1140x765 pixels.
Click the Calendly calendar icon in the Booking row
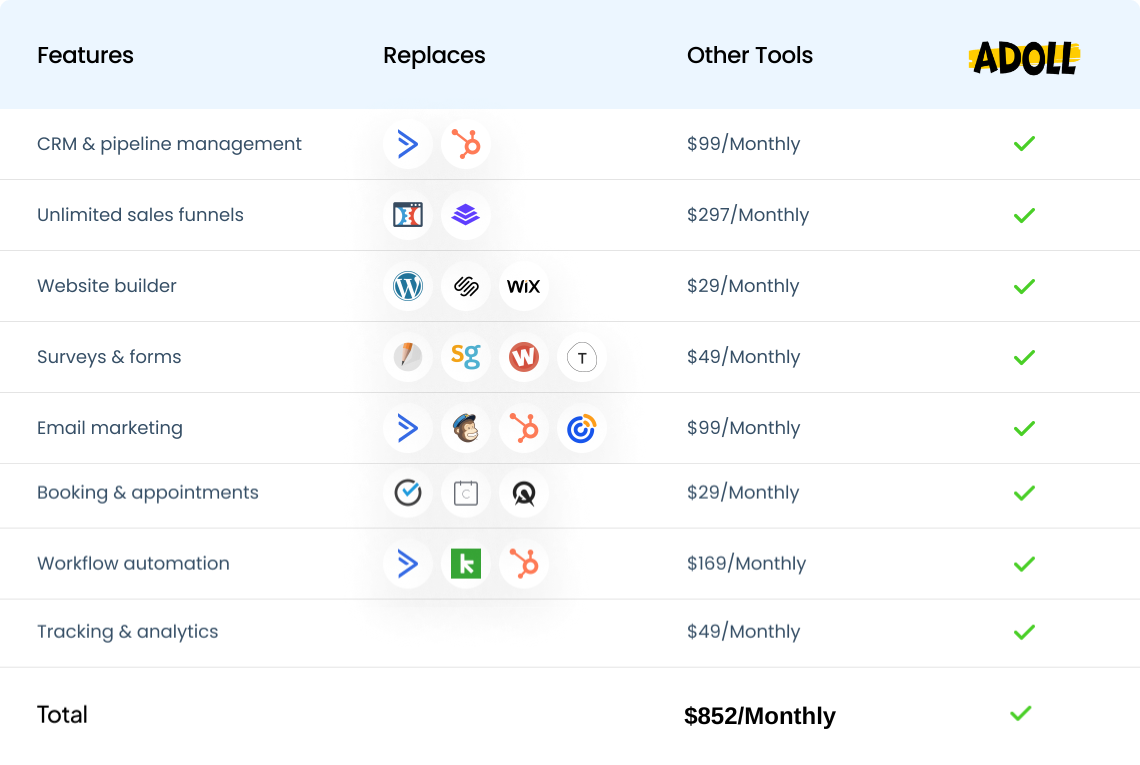click(466, 493)
